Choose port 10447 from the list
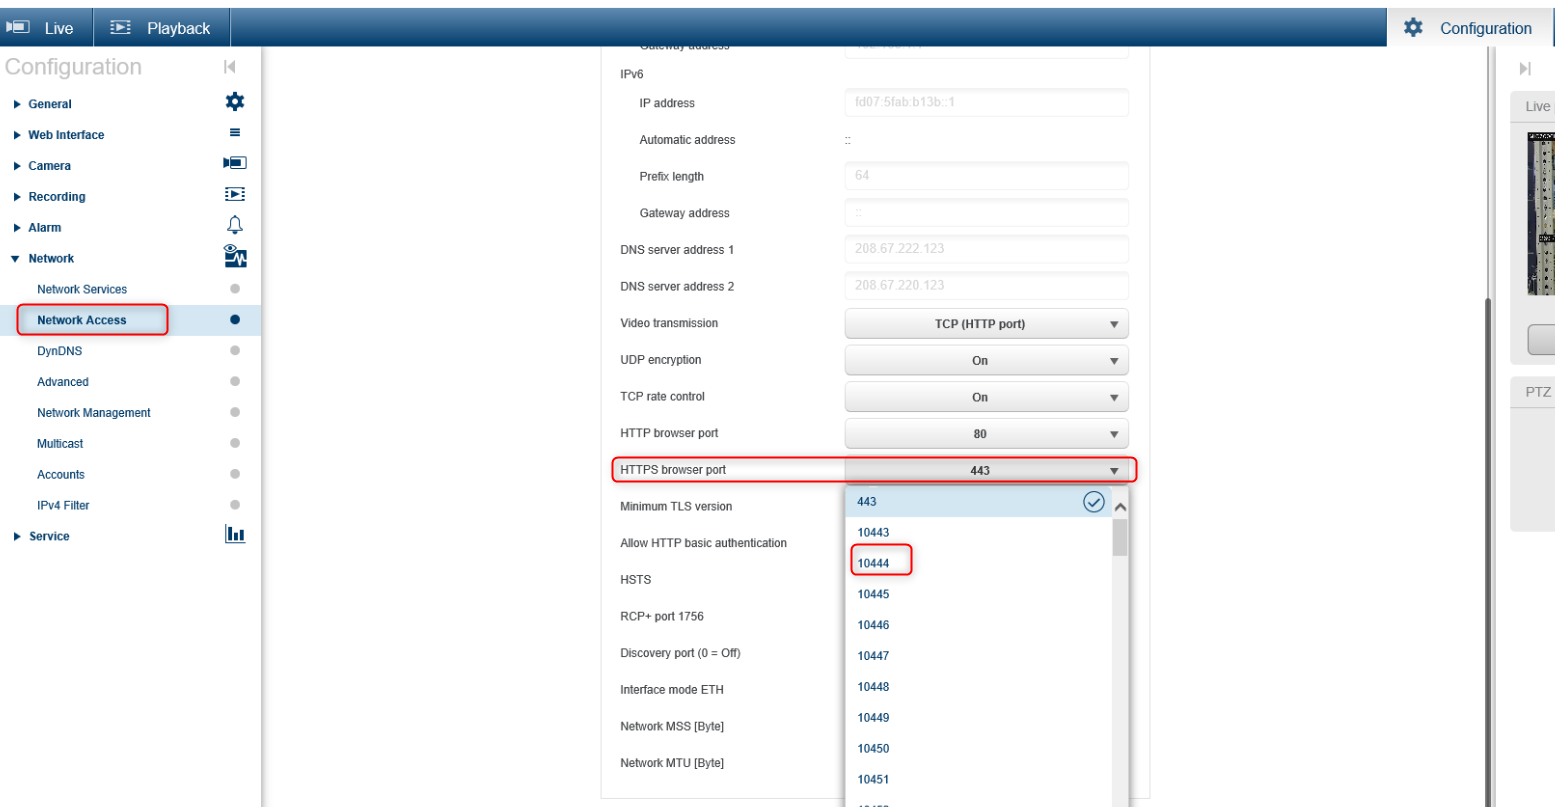 pyautogui.click(x=978, y=657)
